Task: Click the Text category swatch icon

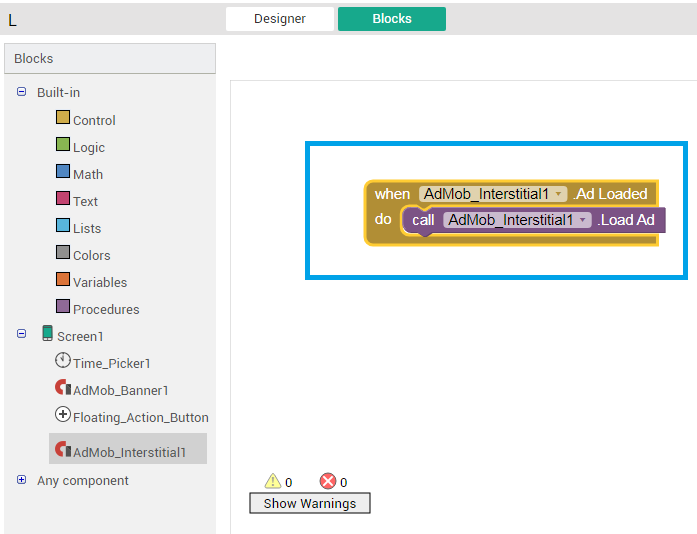Action: coord(63,198)
